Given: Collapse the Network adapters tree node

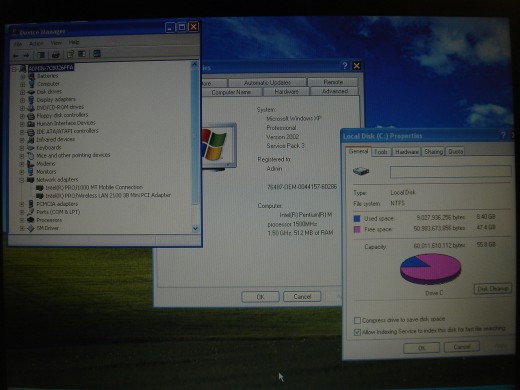Looking at the screenshot, I should pyautogui.click(x=22, y=180).
